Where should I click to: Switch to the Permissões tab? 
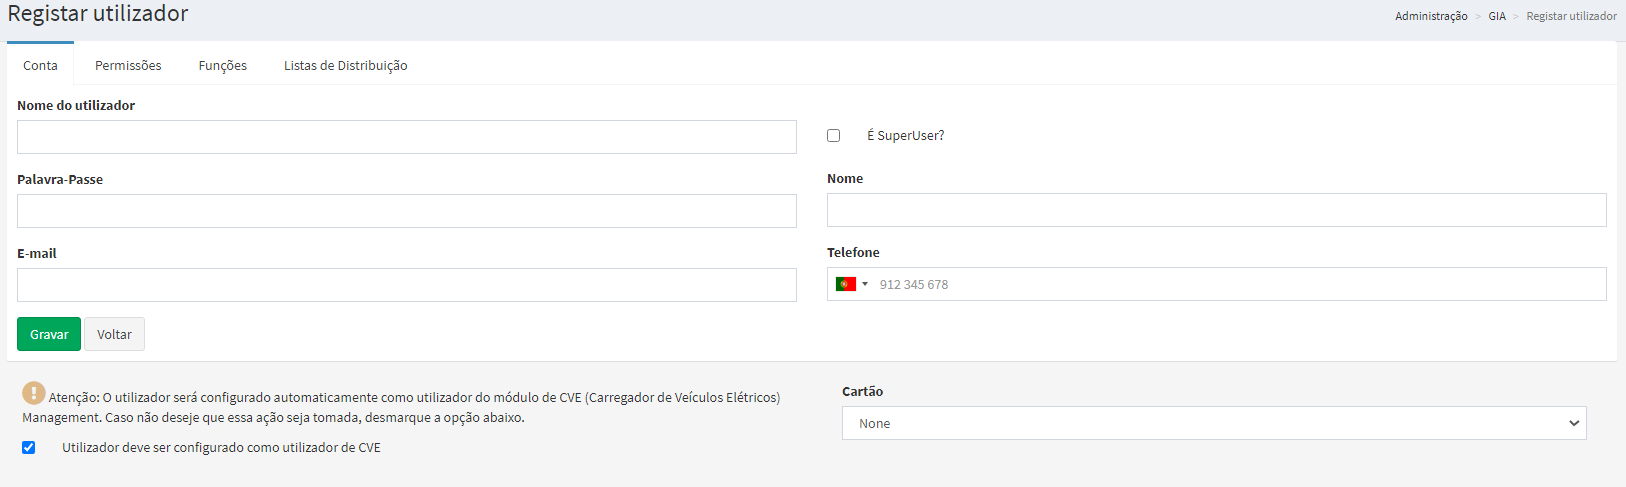pyautogui.click(x=128, y=65)
